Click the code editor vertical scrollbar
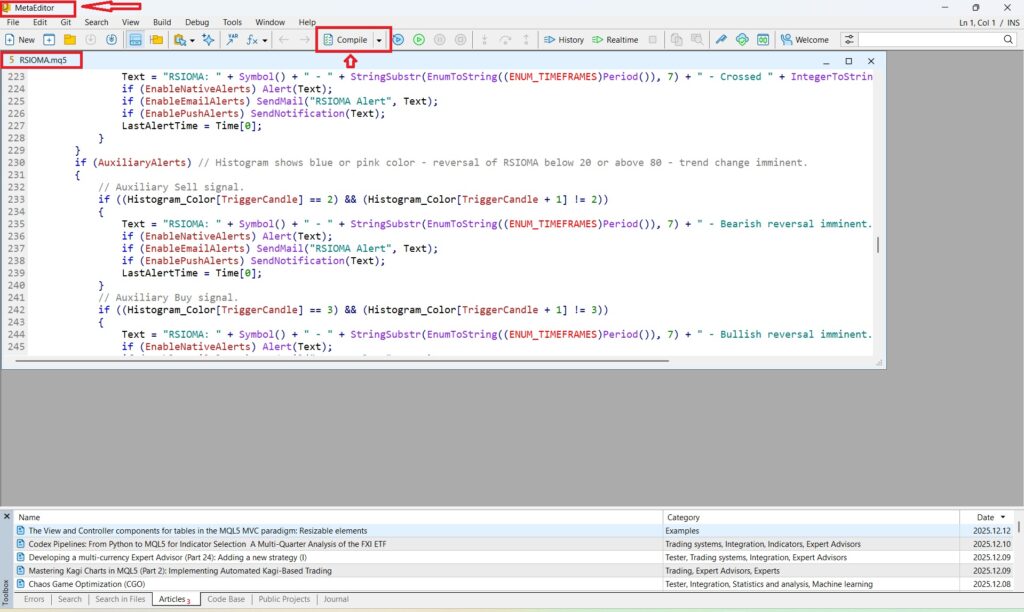The width and height of the screenshot is (1024, 612). pos(879,245)
